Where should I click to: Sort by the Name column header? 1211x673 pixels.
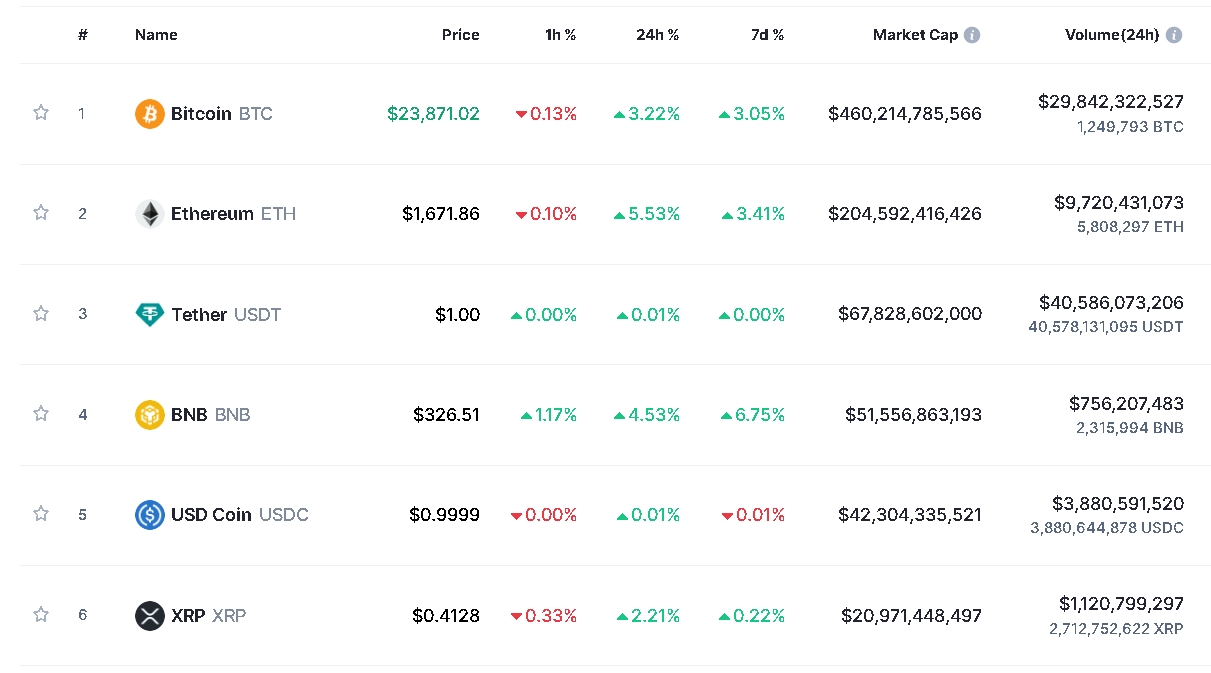point(156,35)
